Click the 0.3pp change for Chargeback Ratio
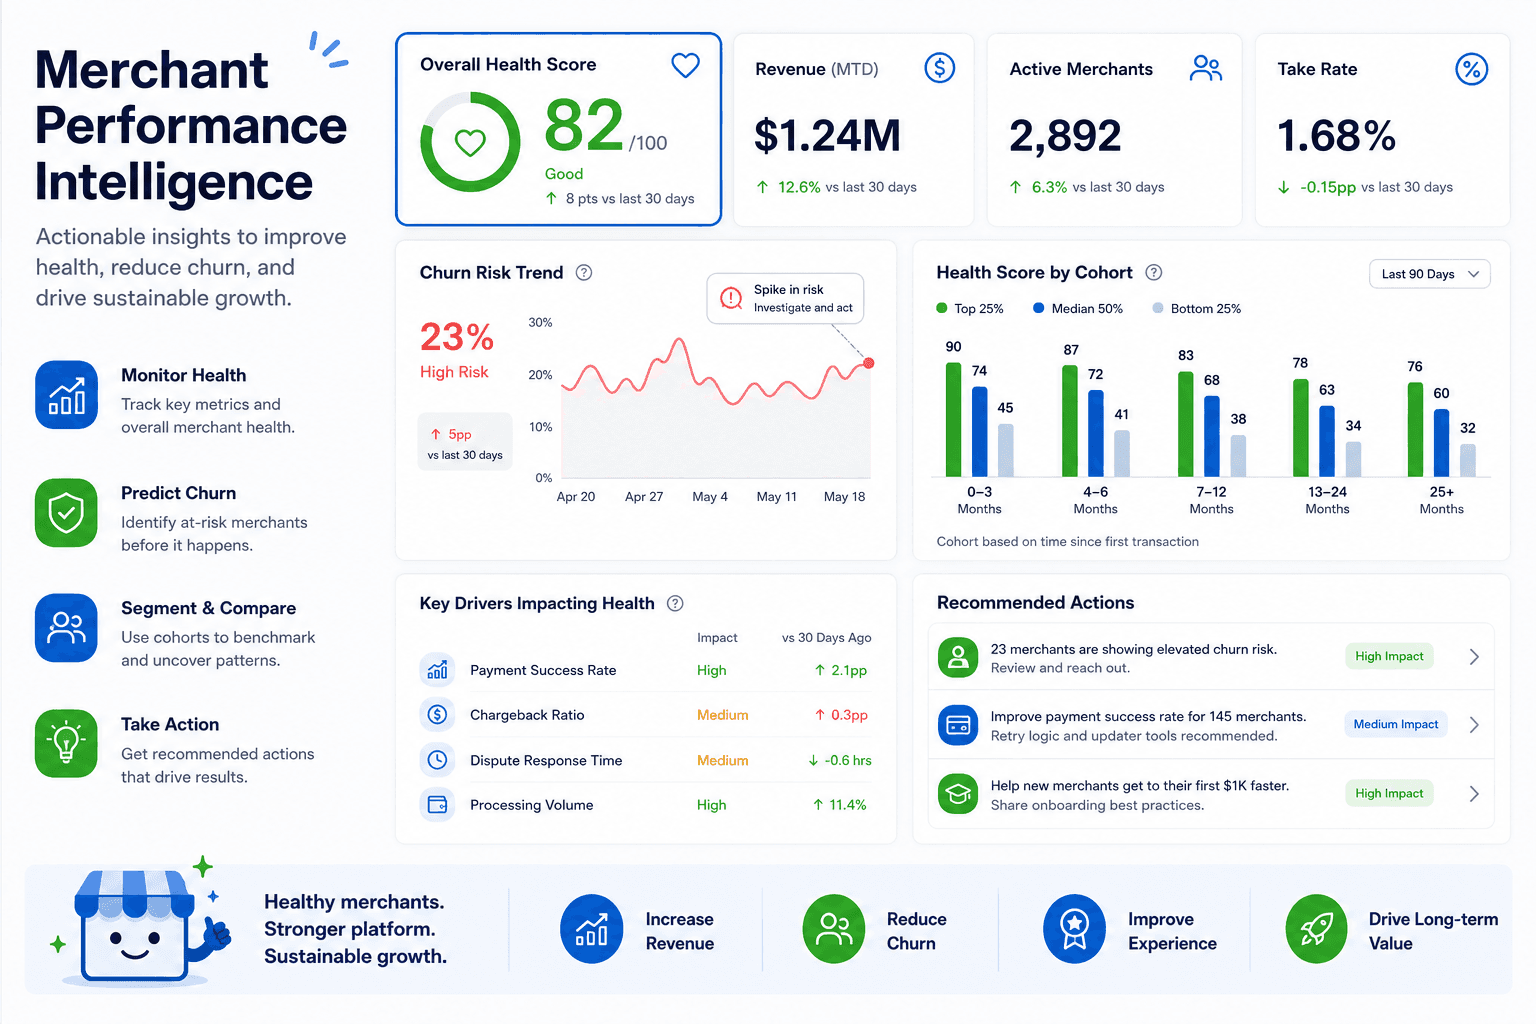The width and height of the screenshot is (1536, 1024). (841, 715)
